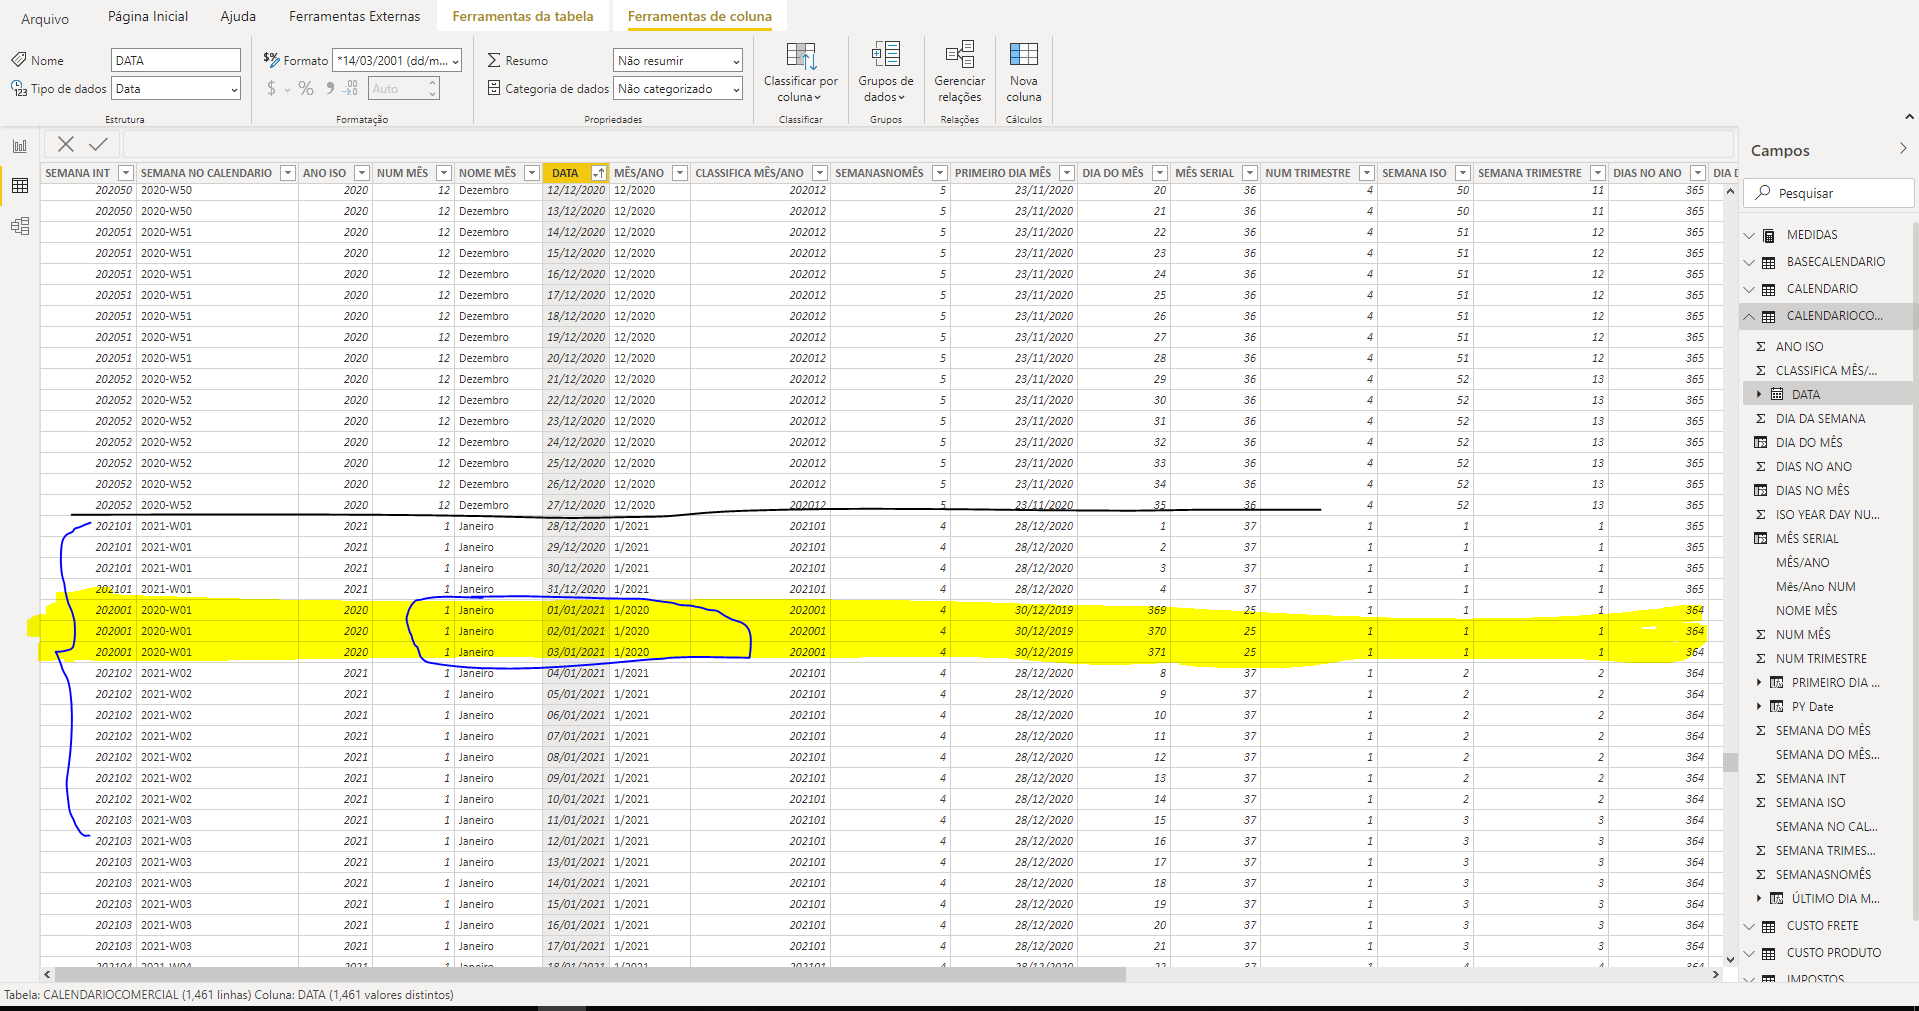Click the Pesquisar search field
This screenshot has height=1011, width=1919.
point(1828,193)
